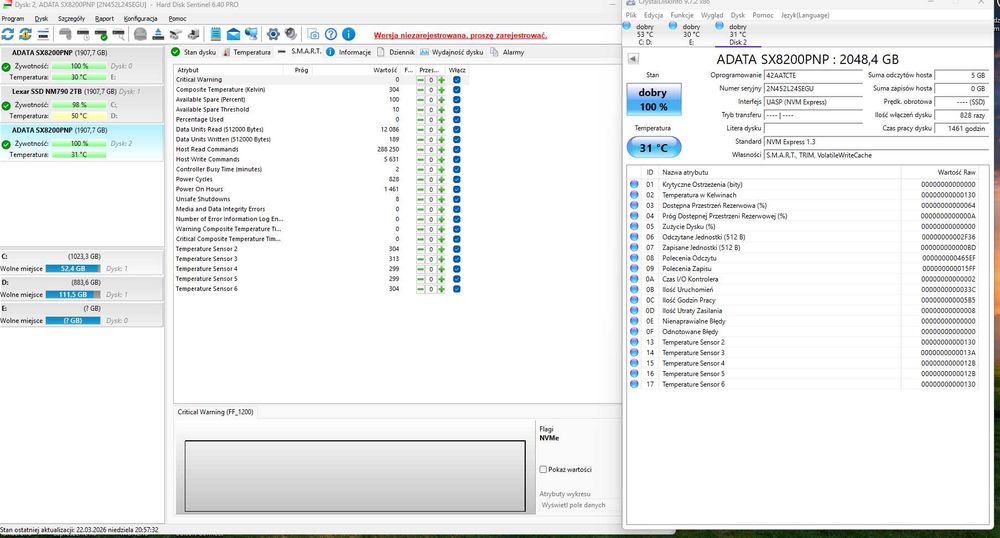This screenshot has height=538, width=1000.
Task: Click the disk test icon with green checkmark
Action: (101, 34)
